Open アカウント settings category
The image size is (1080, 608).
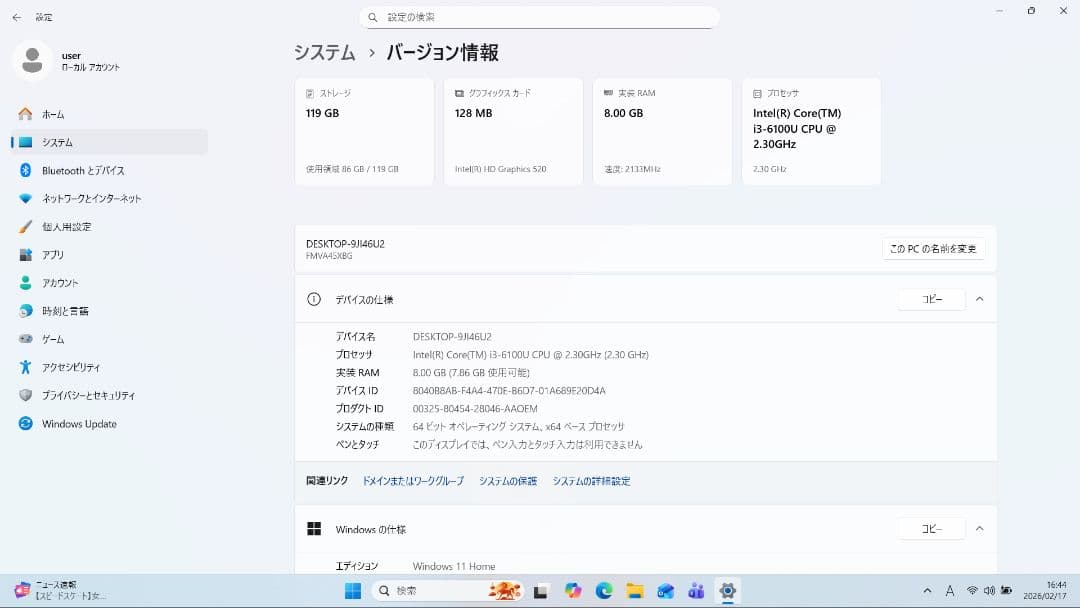59,283
